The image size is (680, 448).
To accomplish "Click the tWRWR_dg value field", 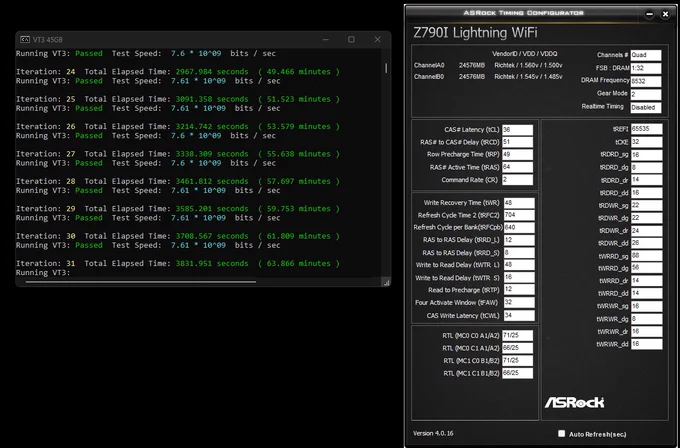I will 646,319.
